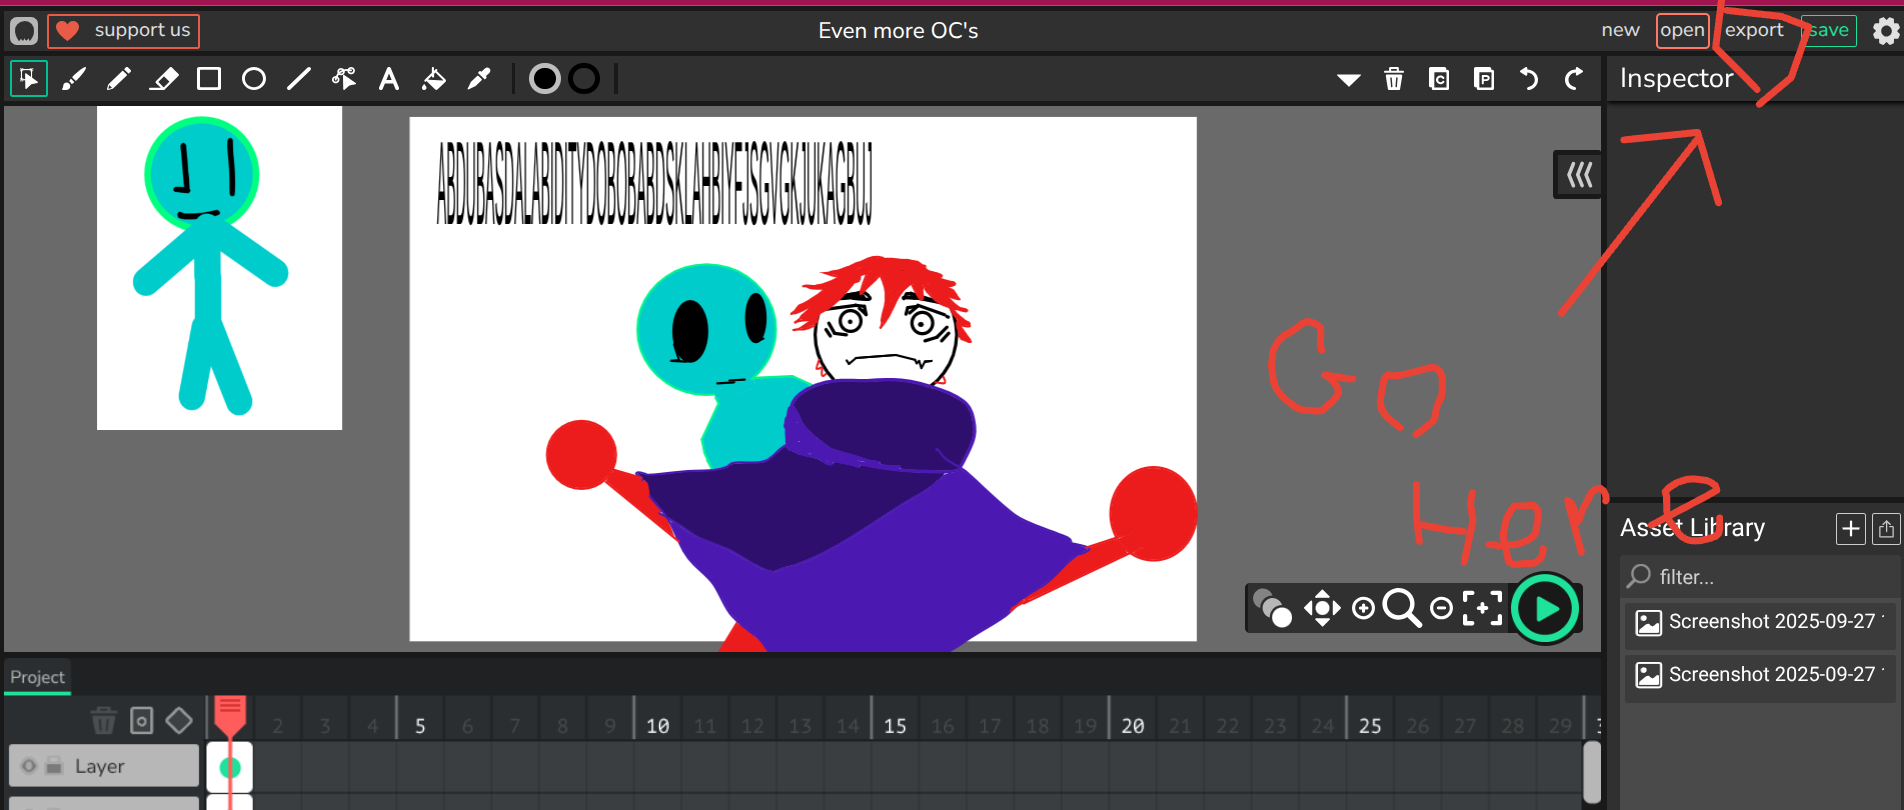Click the trash icon in top toolbar
Screen dimensions: 1904x810
point(1394,79)
